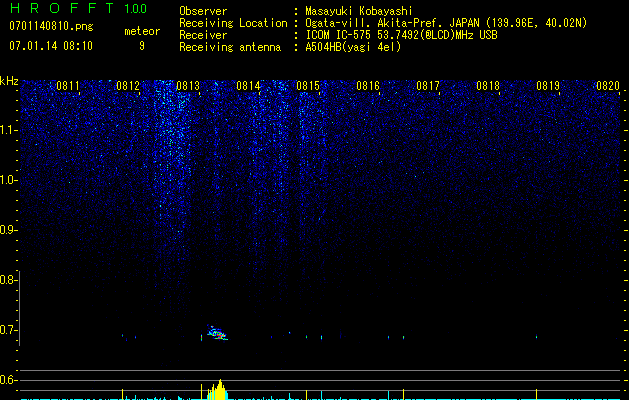Viewport: 629px width, 400px height.
Task: Click the 0818 time marker
Action: tap(488, 86)
